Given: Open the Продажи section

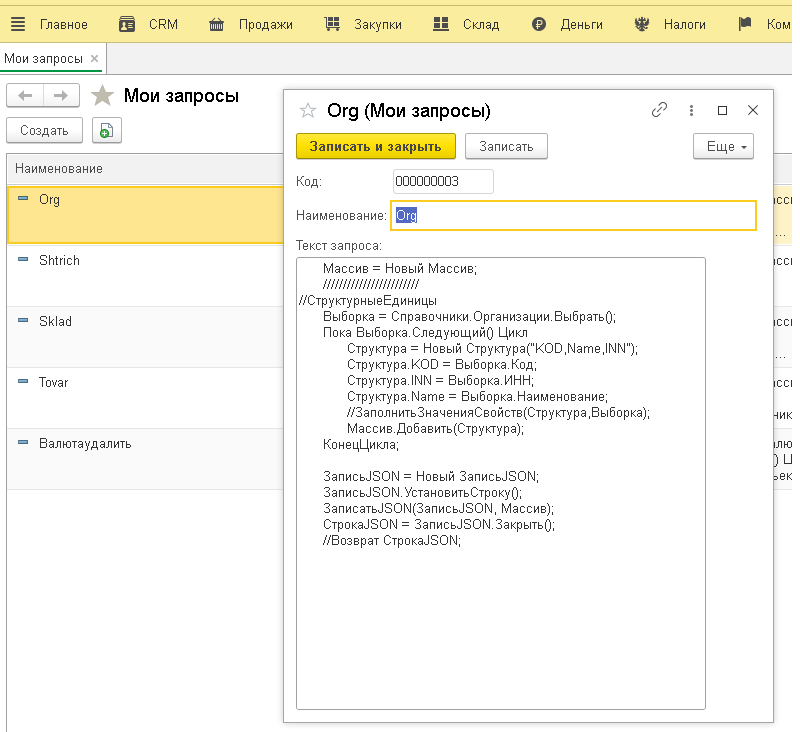Looking at the screenshot, I should 266,24.
